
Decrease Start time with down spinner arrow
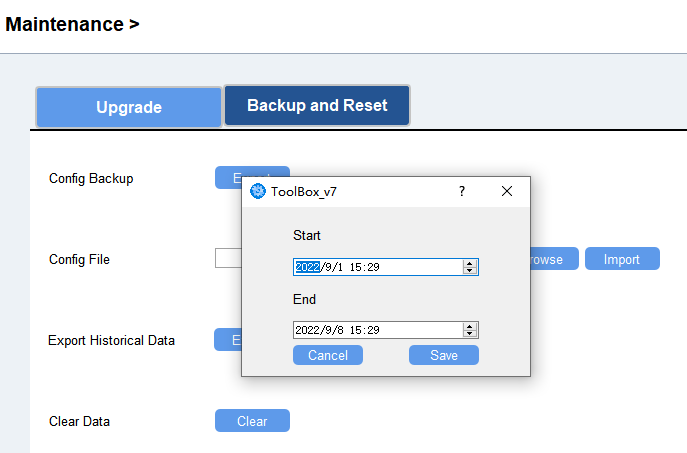pos(469,271)
